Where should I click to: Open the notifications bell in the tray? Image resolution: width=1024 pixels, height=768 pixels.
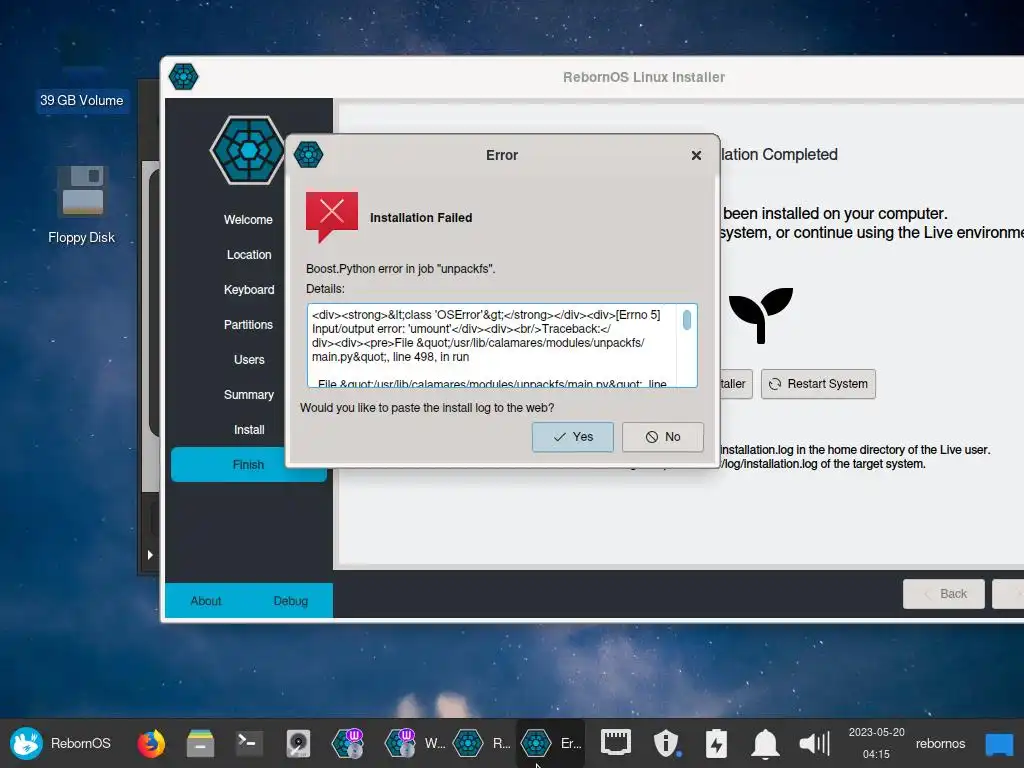pyautogui.click(x=765, y=743)
